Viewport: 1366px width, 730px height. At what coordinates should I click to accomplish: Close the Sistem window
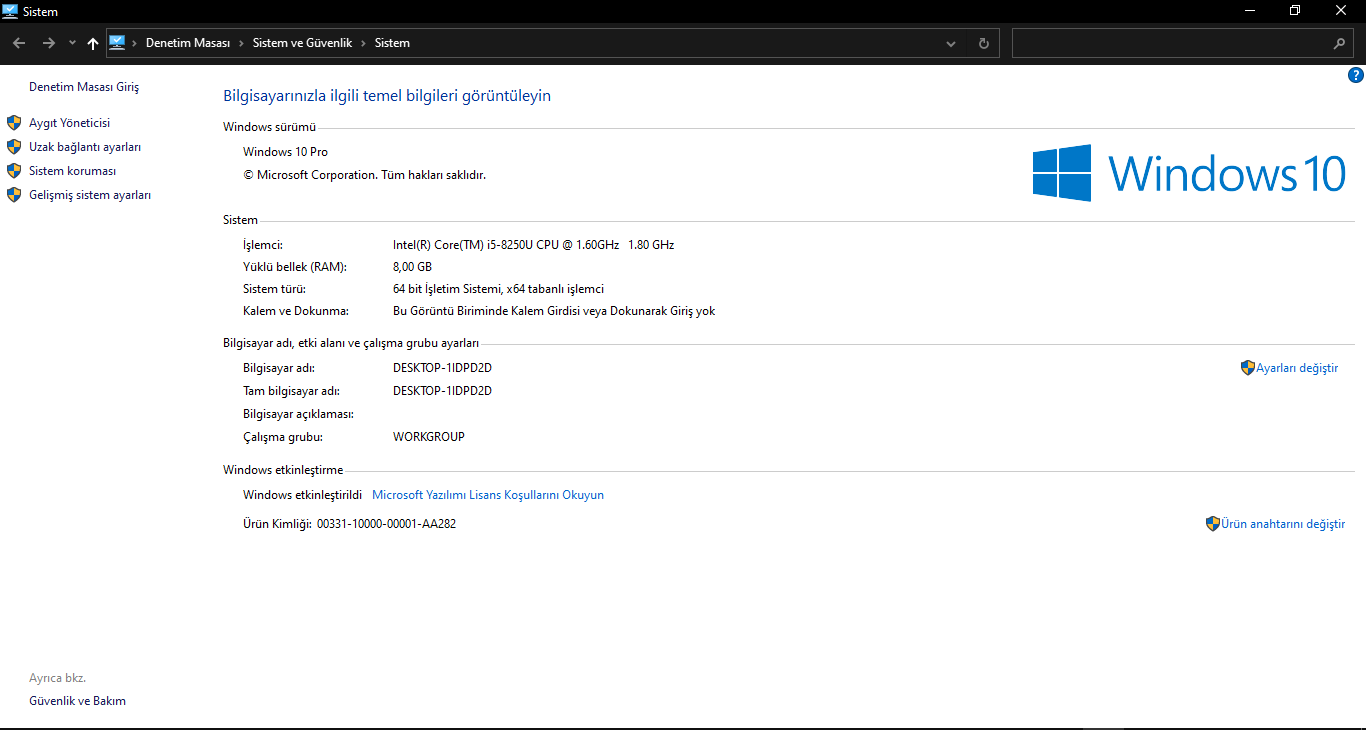(x=1341, y=11)
